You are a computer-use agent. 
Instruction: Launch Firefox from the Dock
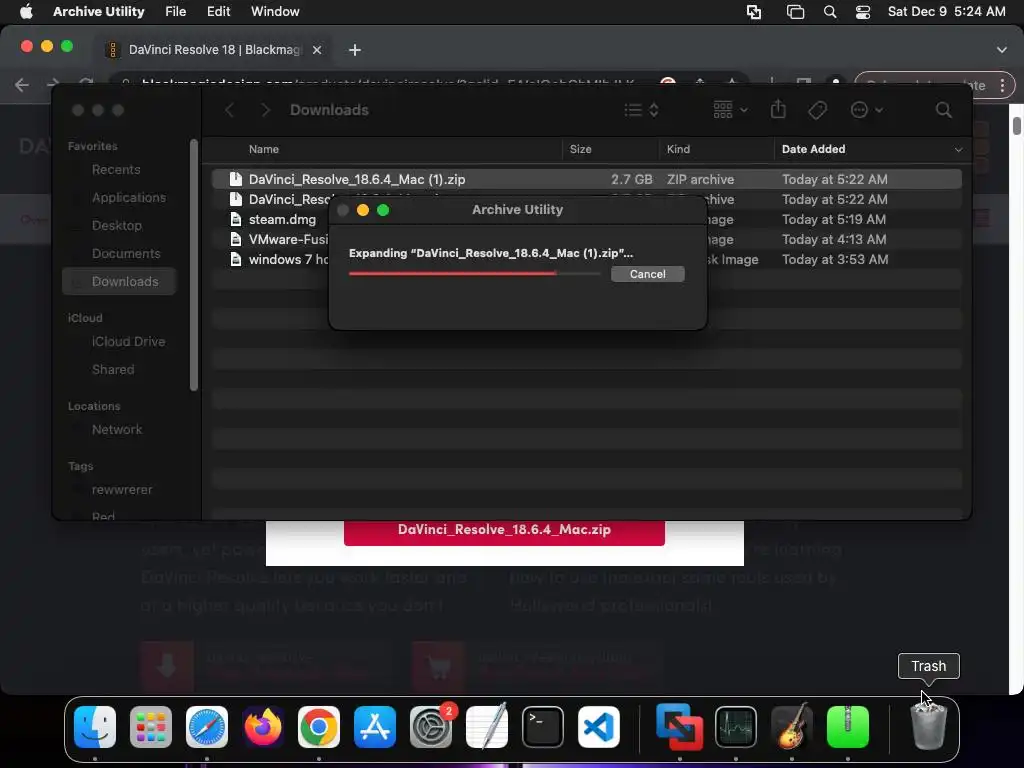(263, 727)
